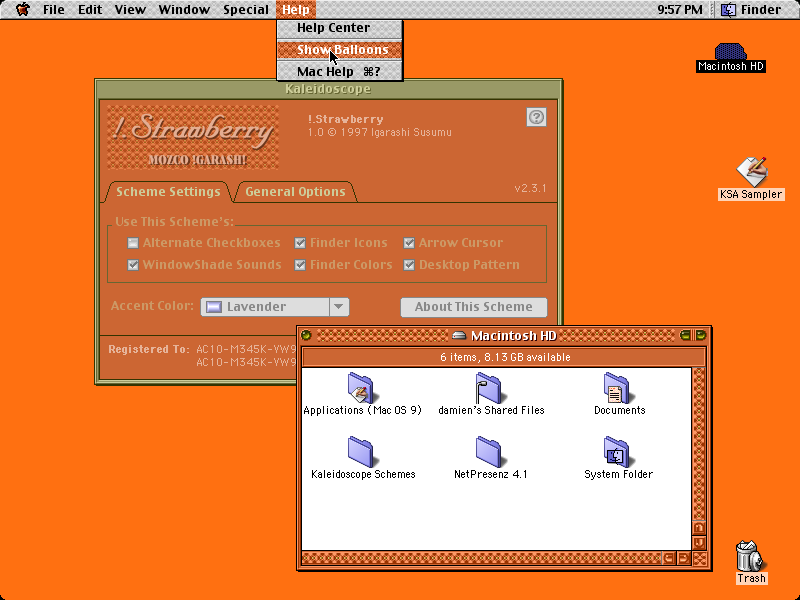Click the disk icon in Macintosh HD title bar

point(459,336)
